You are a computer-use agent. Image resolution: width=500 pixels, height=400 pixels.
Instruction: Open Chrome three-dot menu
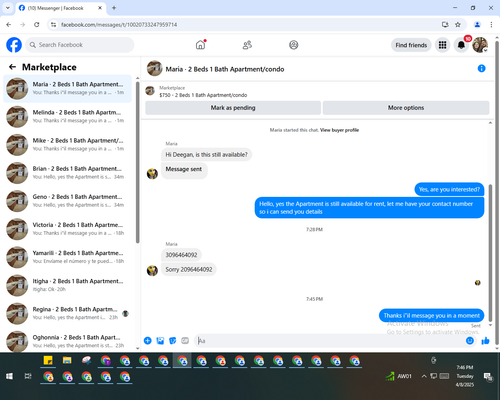491,25
